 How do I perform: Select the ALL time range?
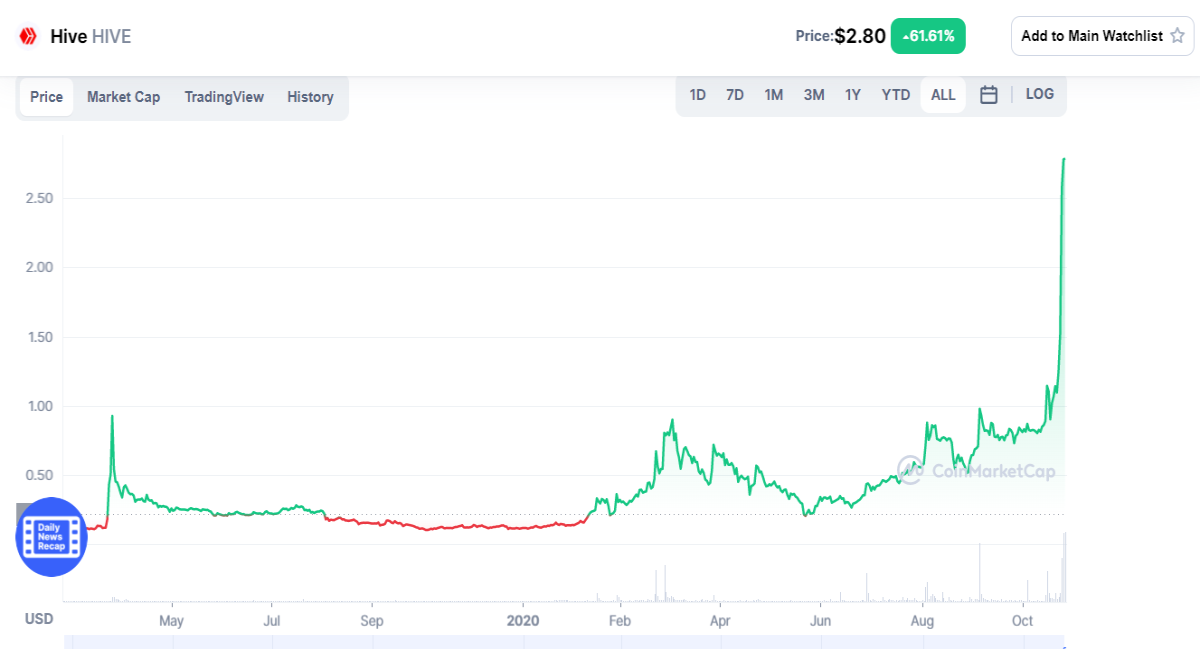[x=943, y=95]
